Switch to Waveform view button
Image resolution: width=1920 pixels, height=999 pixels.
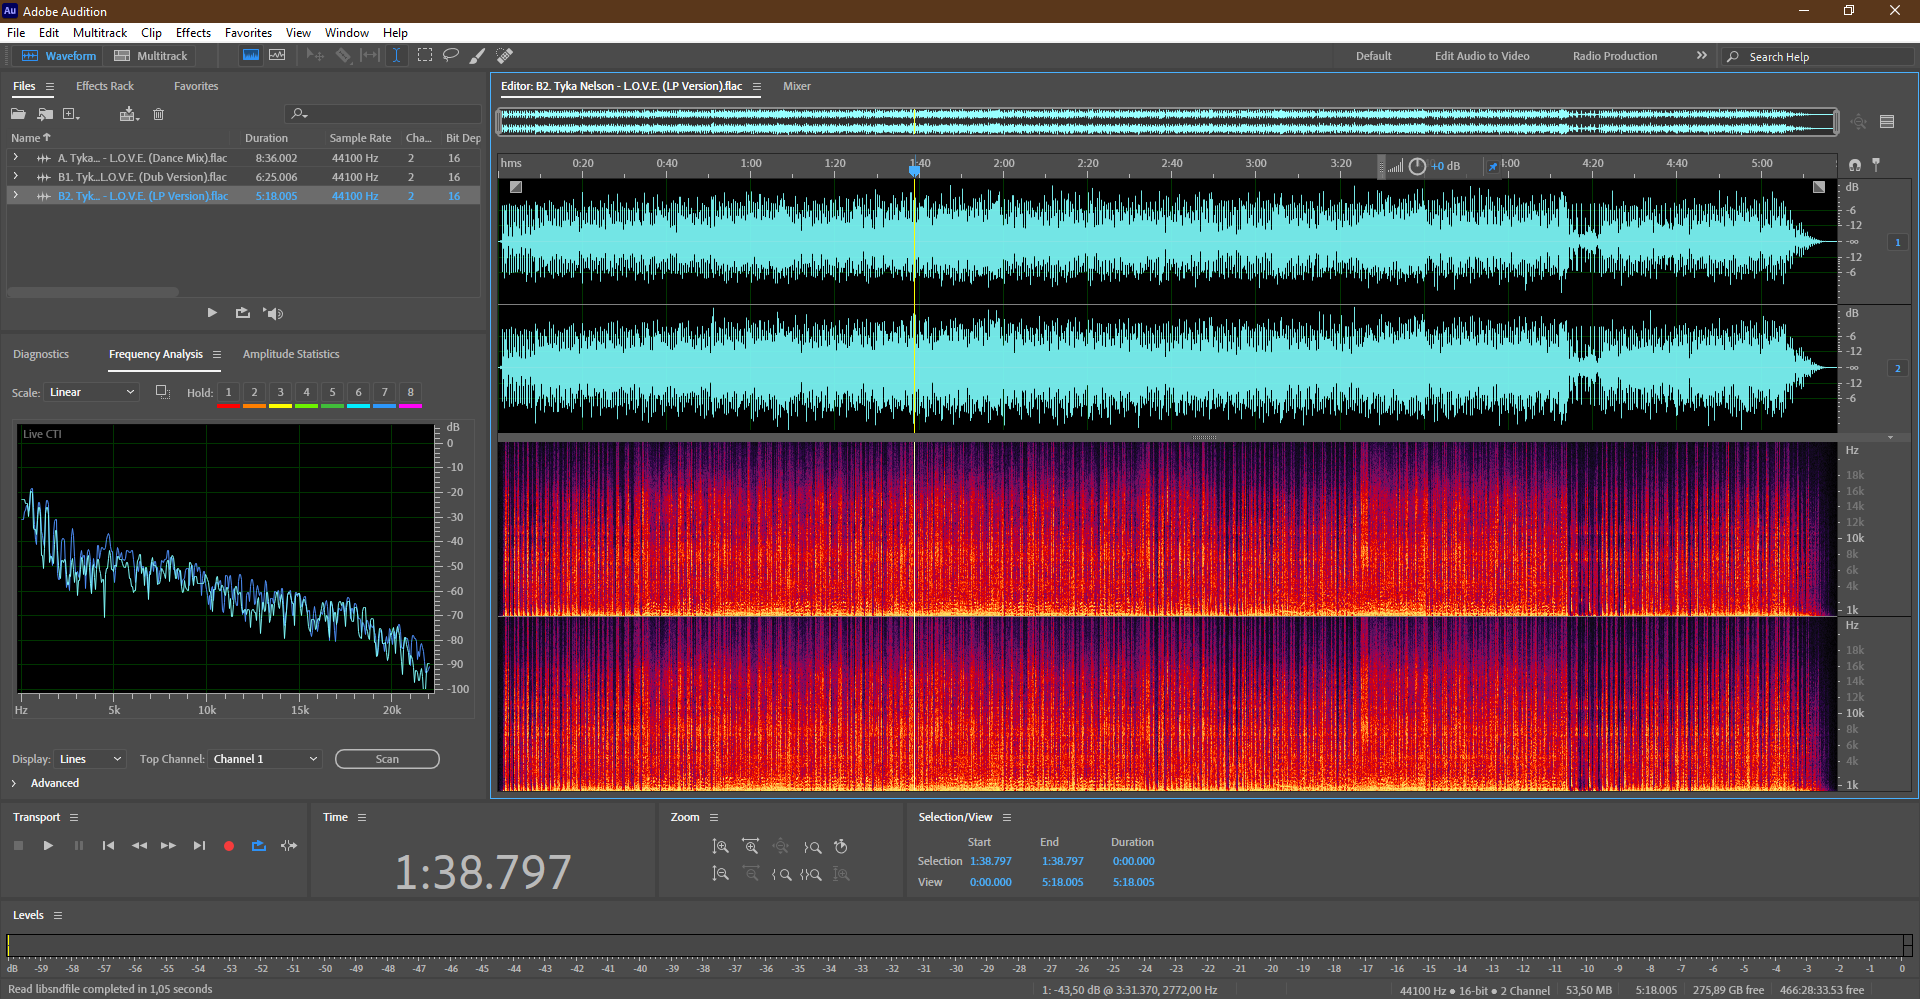[x=60, y=56]
